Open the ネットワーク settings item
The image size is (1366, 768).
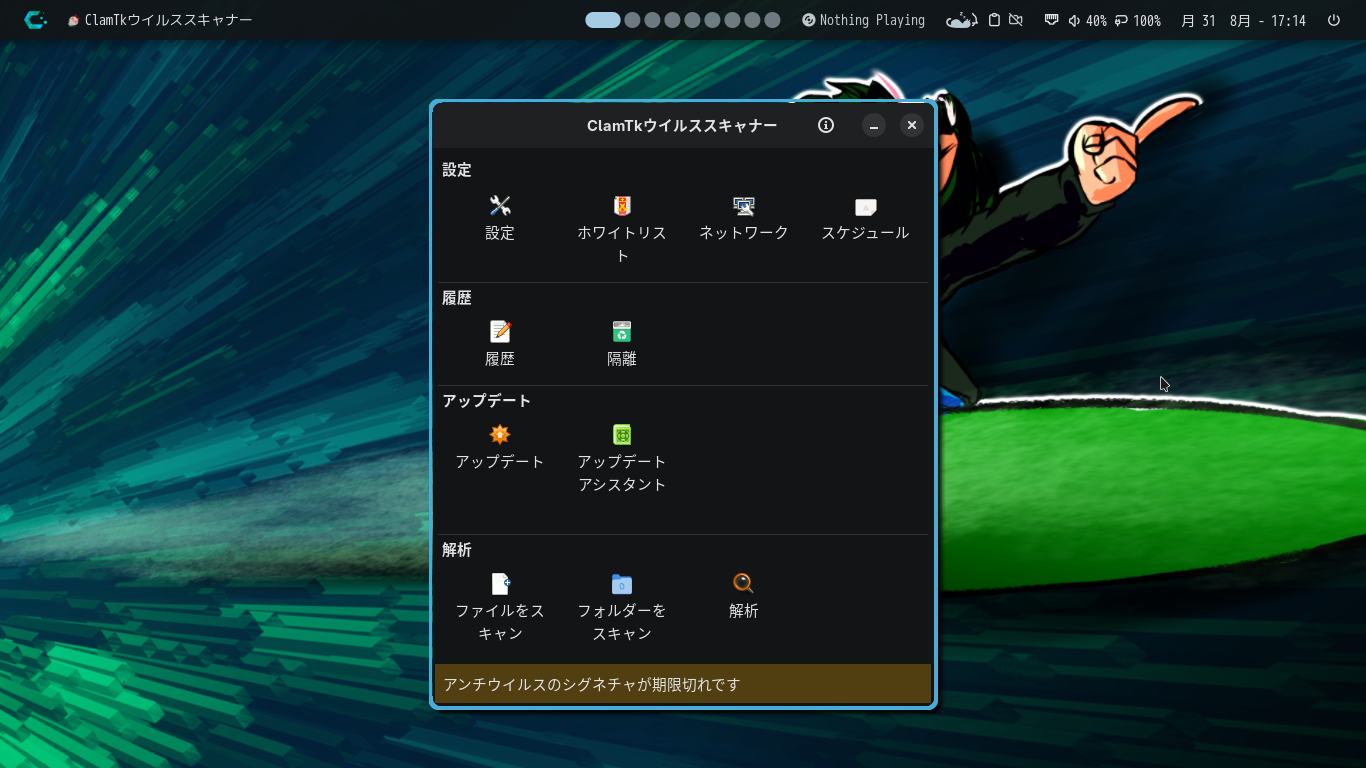pos(744,219)
